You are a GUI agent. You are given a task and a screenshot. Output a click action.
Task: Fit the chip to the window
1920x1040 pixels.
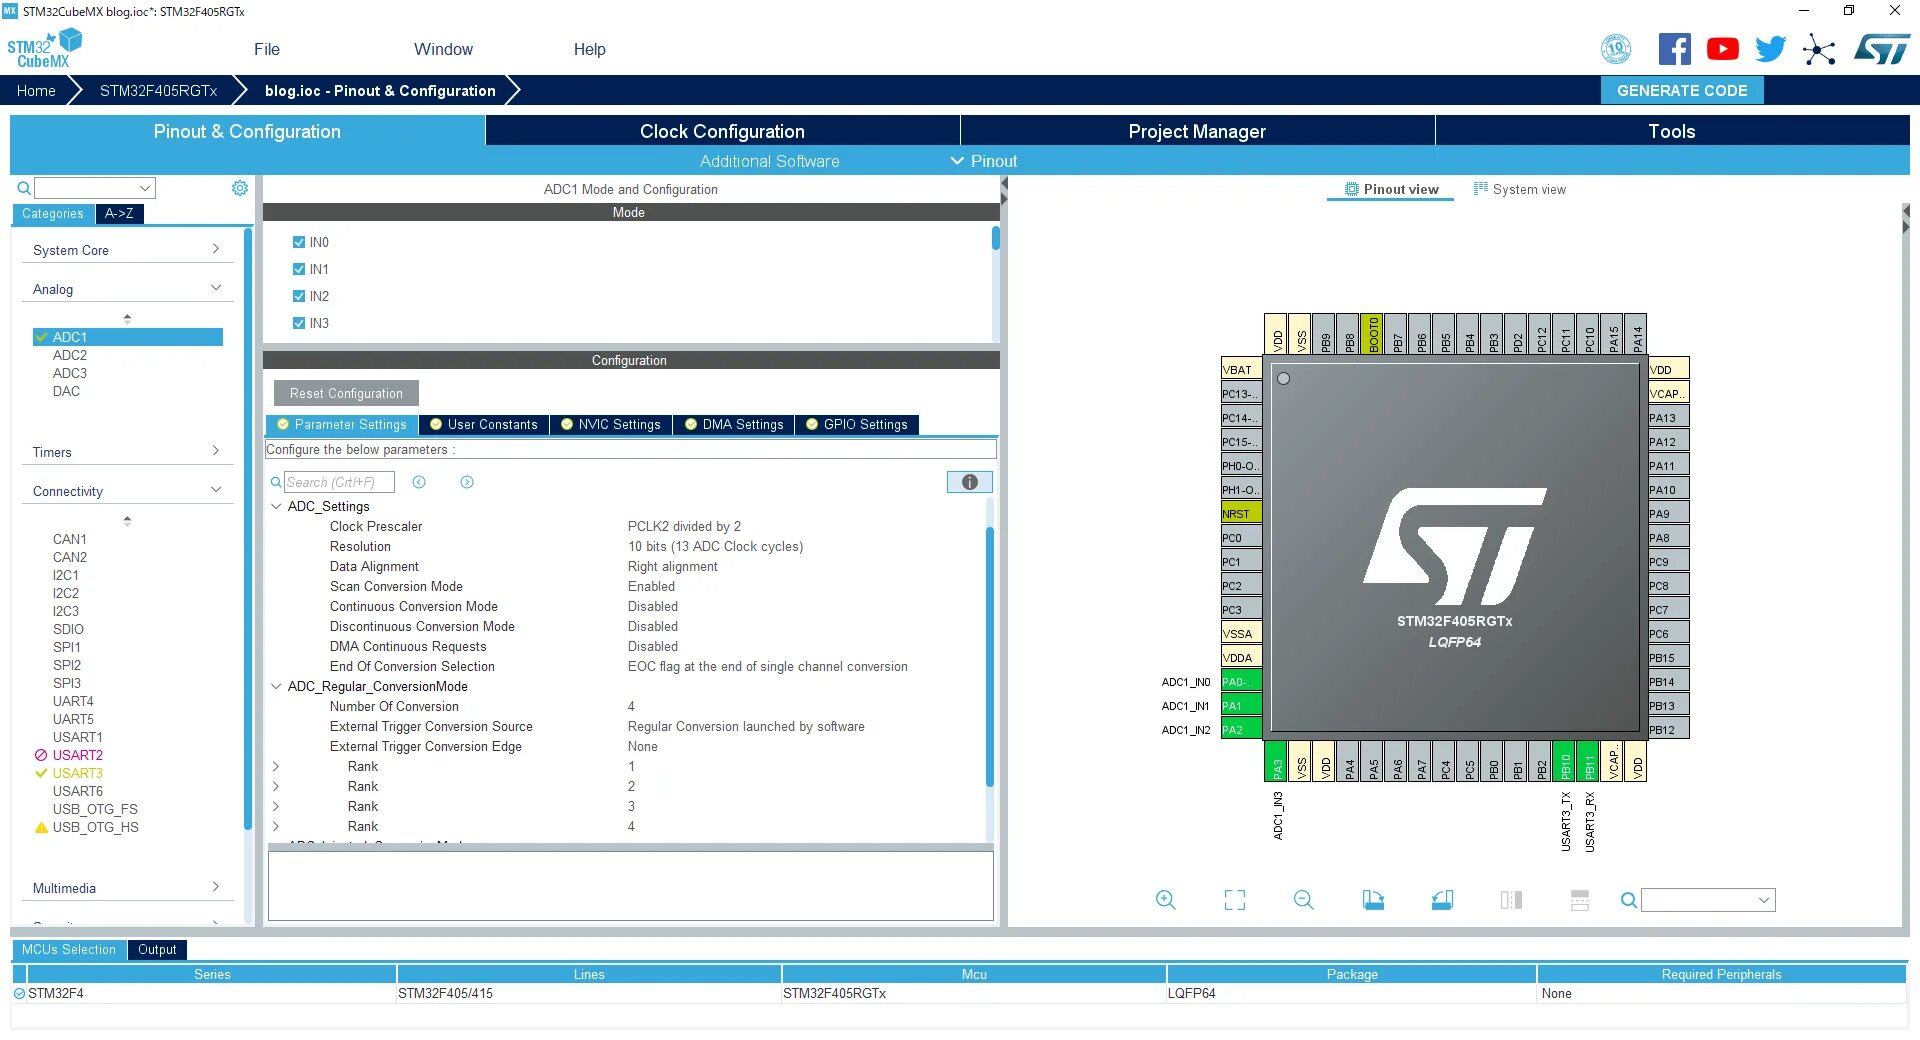[1235, 900]
